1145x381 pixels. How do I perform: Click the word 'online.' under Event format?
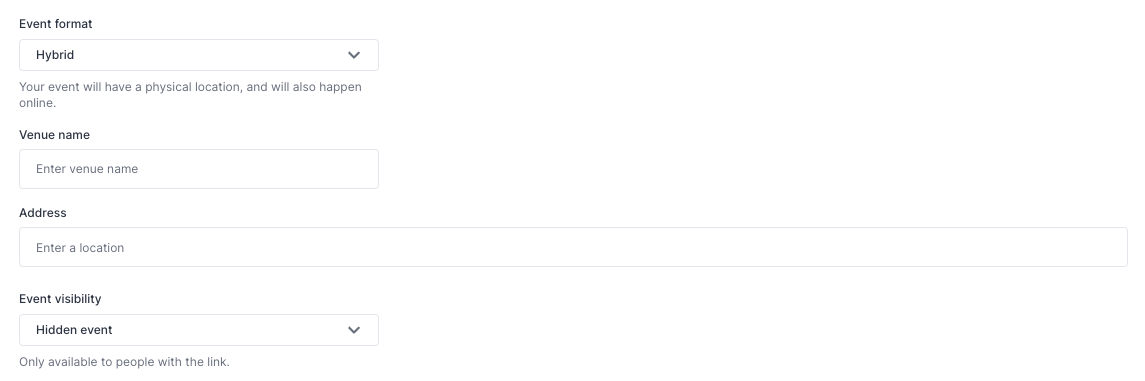(37, 103)
